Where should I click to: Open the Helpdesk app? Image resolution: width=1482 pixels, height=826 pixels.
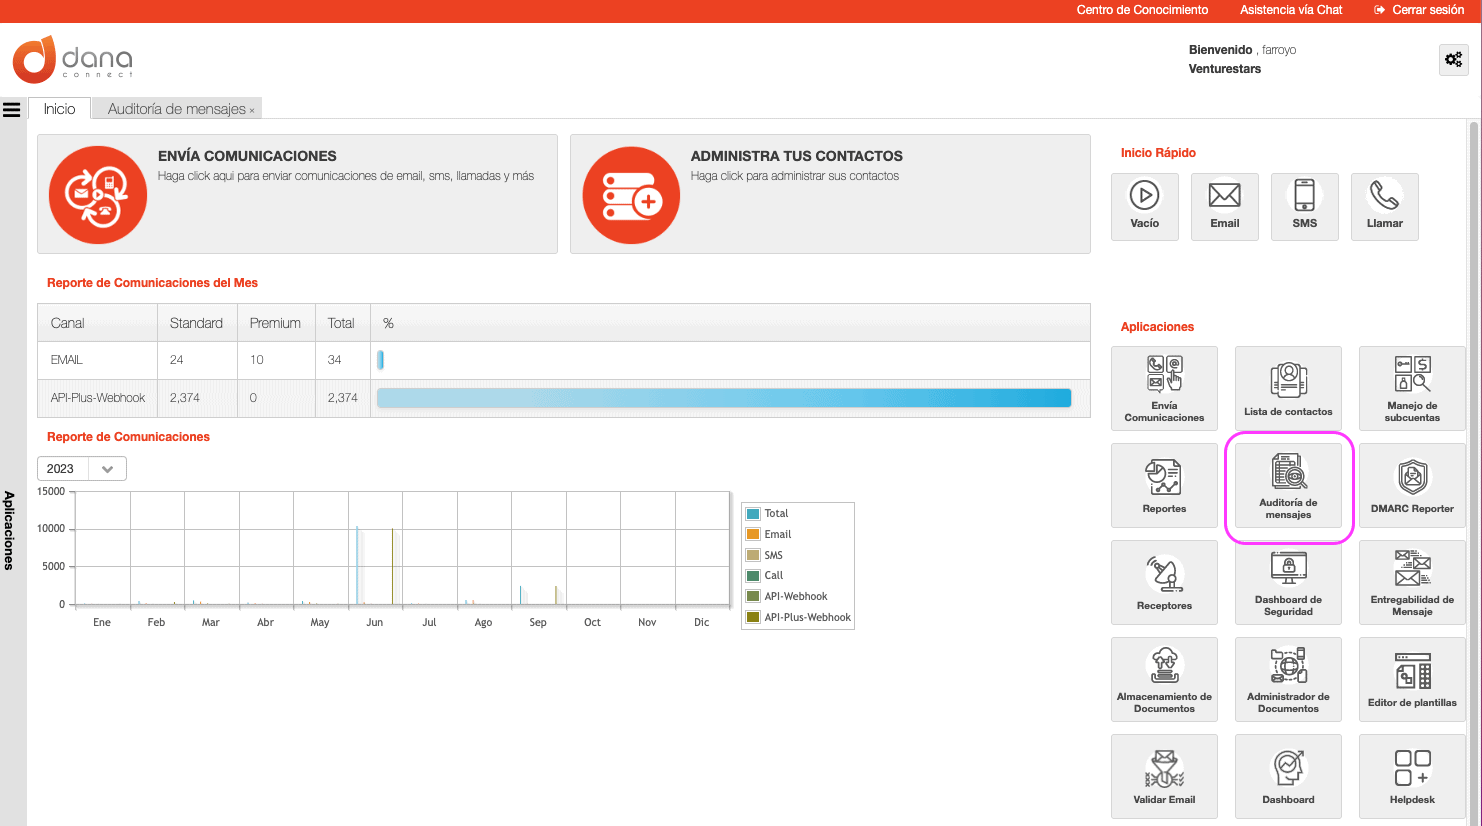pyautogui.click(x=1412, y=776)
